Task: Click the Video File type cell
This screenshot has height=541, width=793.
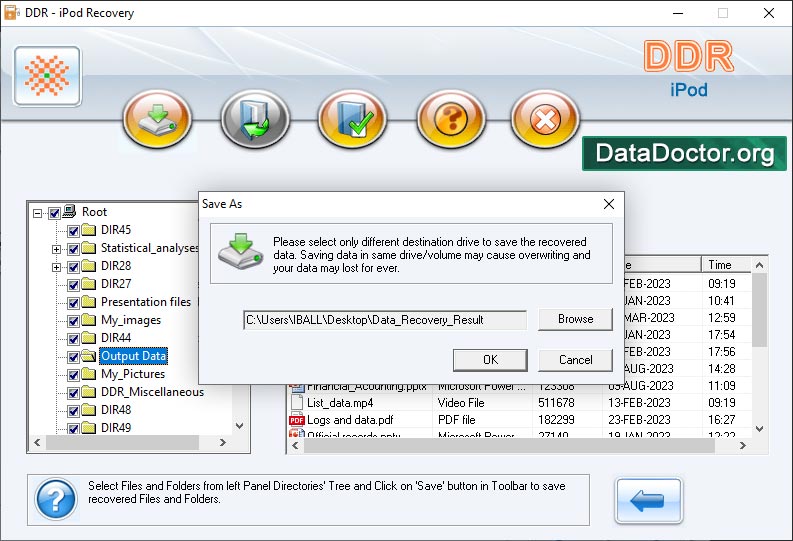Action: (461, 403)
